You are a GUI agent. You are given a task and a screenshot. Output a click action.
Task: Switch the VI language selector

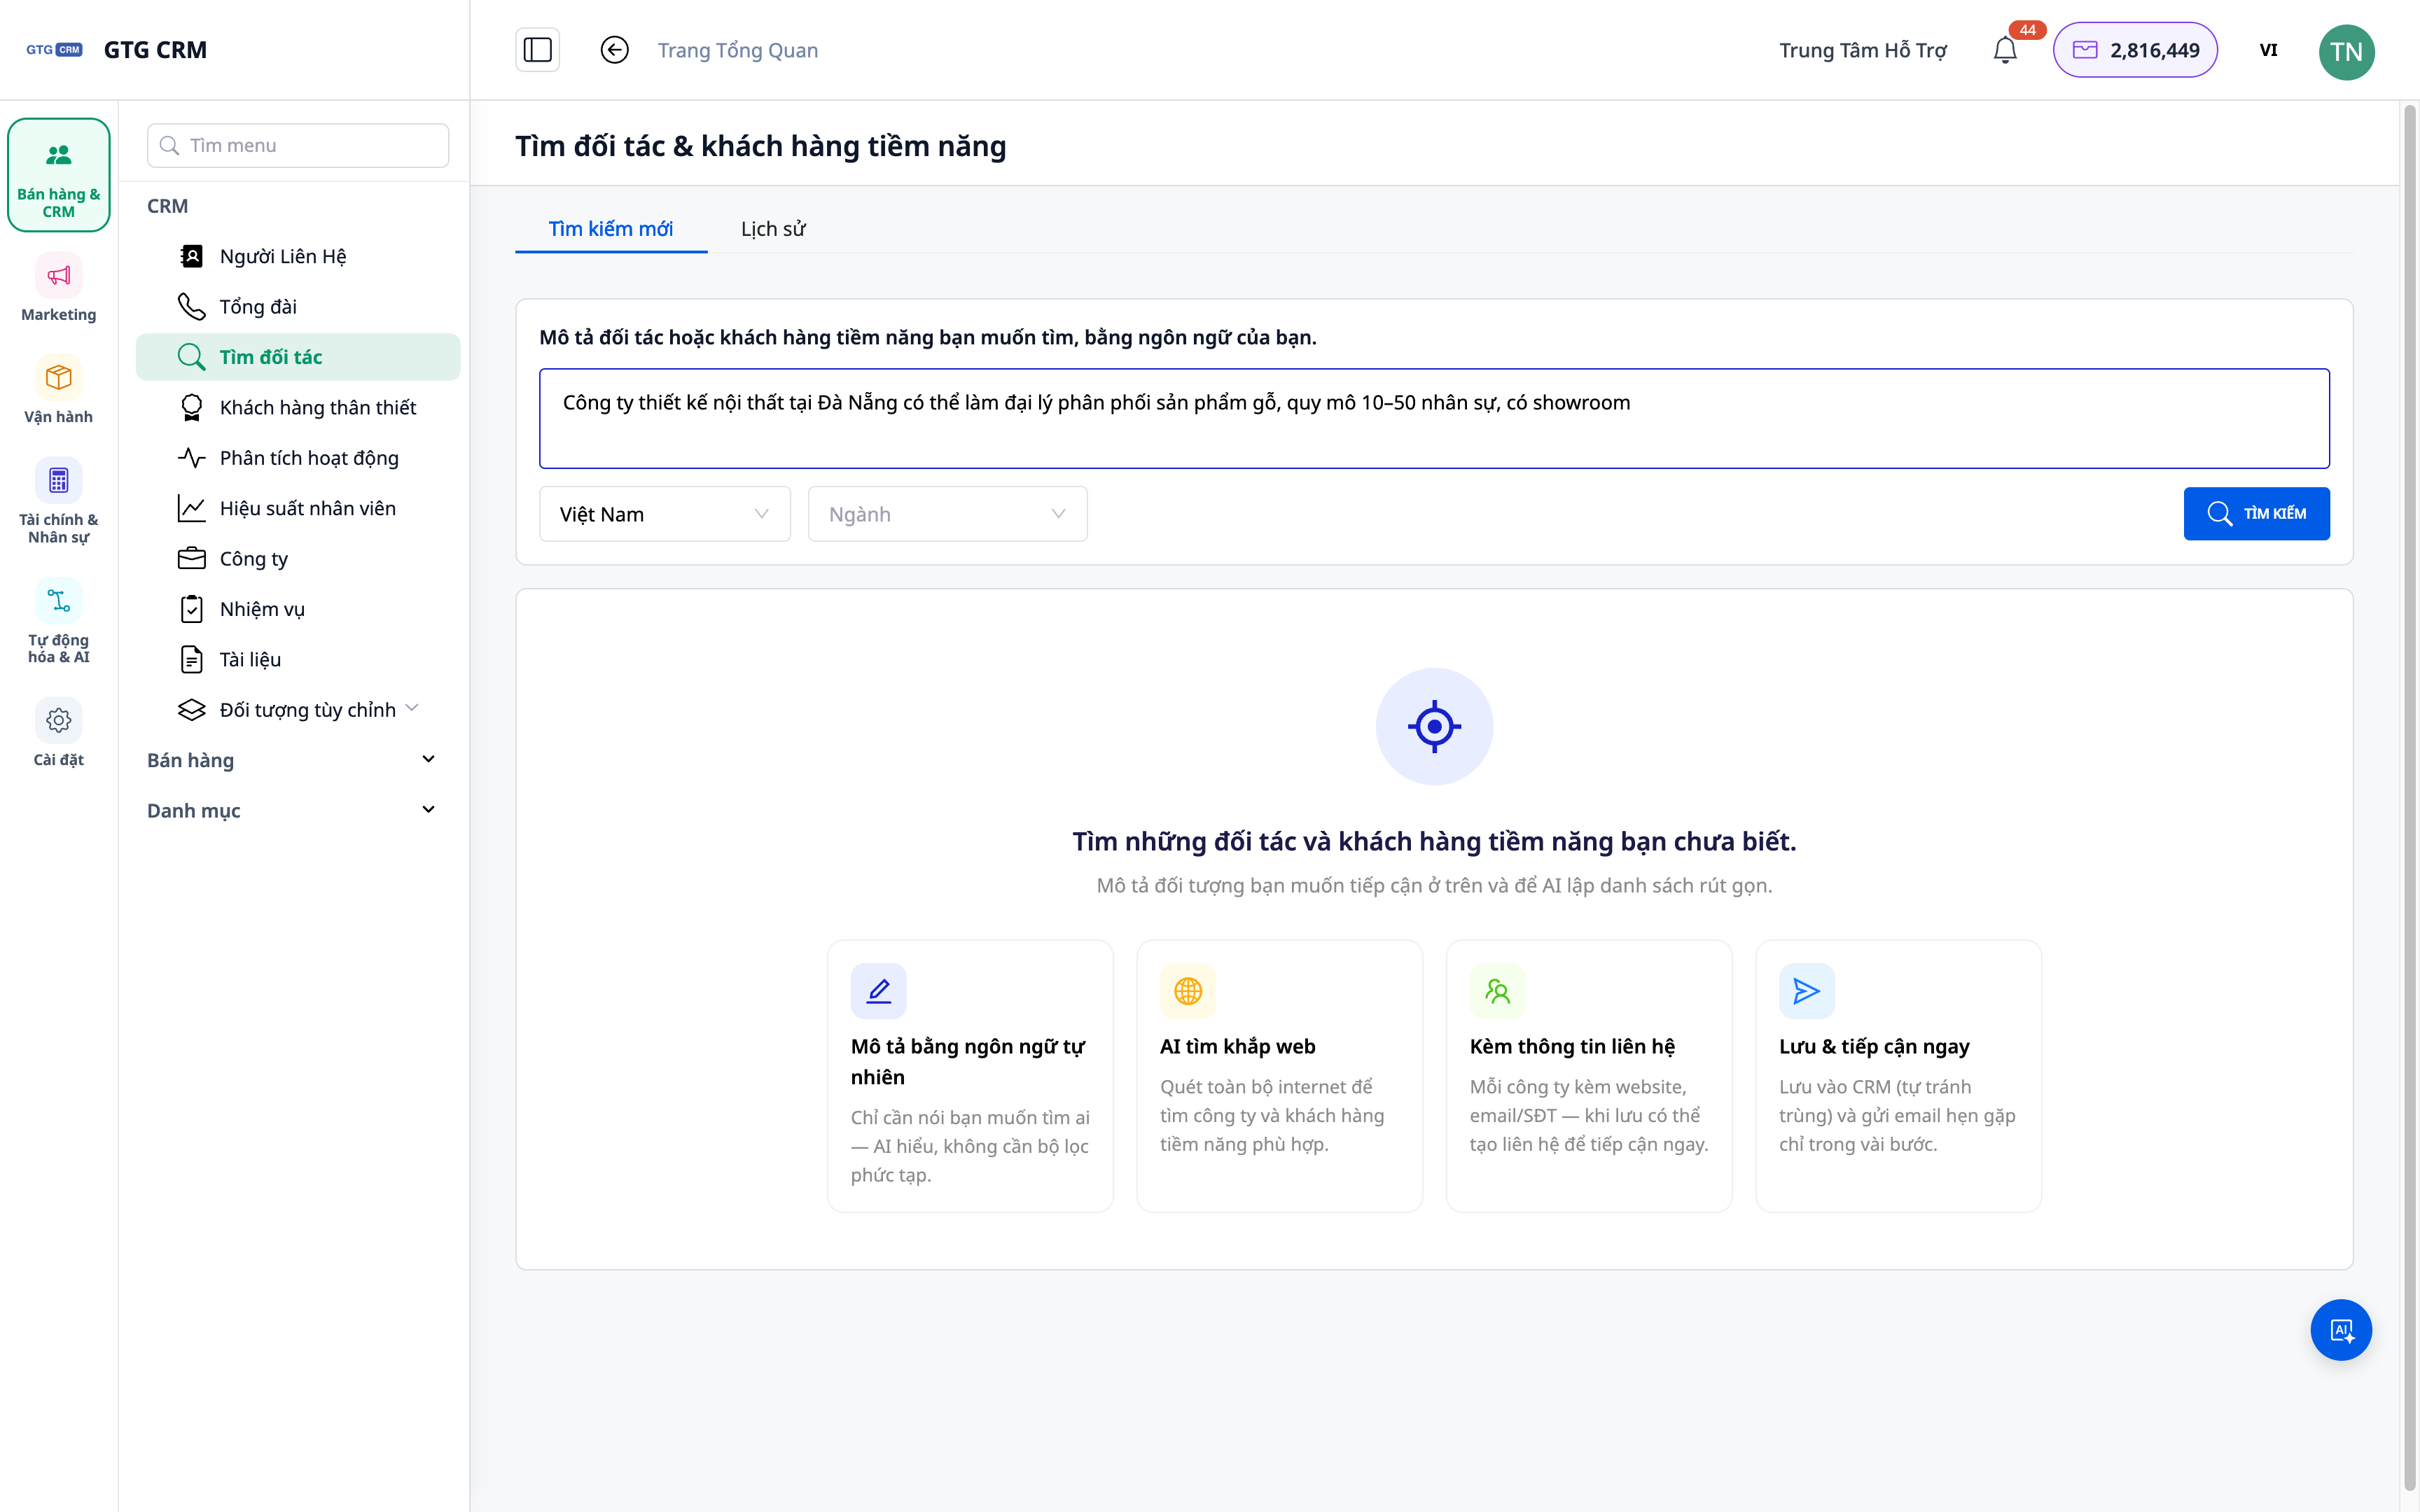pyautogui.click(x=2268, y=50)
